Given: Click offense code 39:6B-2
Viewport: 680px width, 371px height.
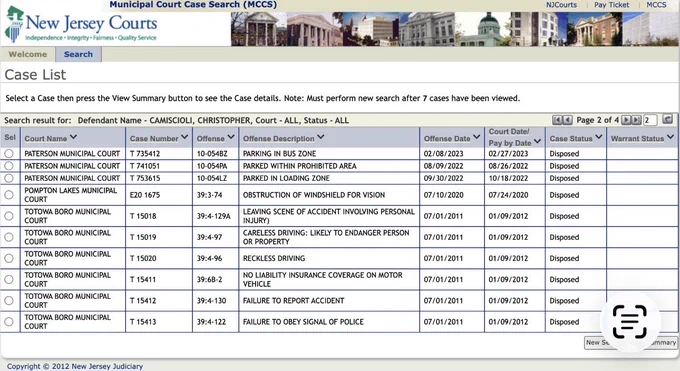Looking at the screenshot, I should click(209, 279).
